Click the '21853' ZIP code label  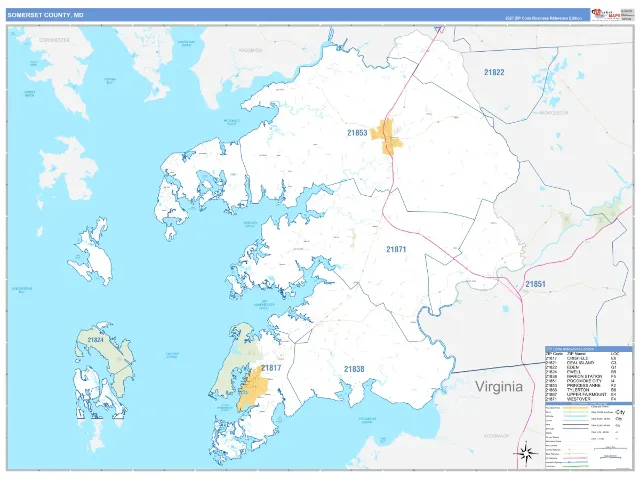click(x=357, y=133)
